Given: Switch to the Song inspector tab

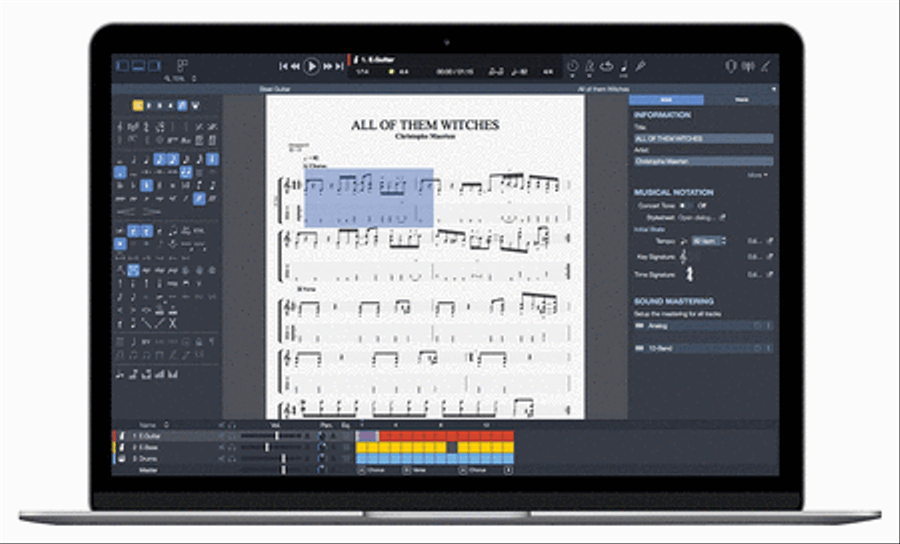Looking at the screenshot, I should [666, 100].
